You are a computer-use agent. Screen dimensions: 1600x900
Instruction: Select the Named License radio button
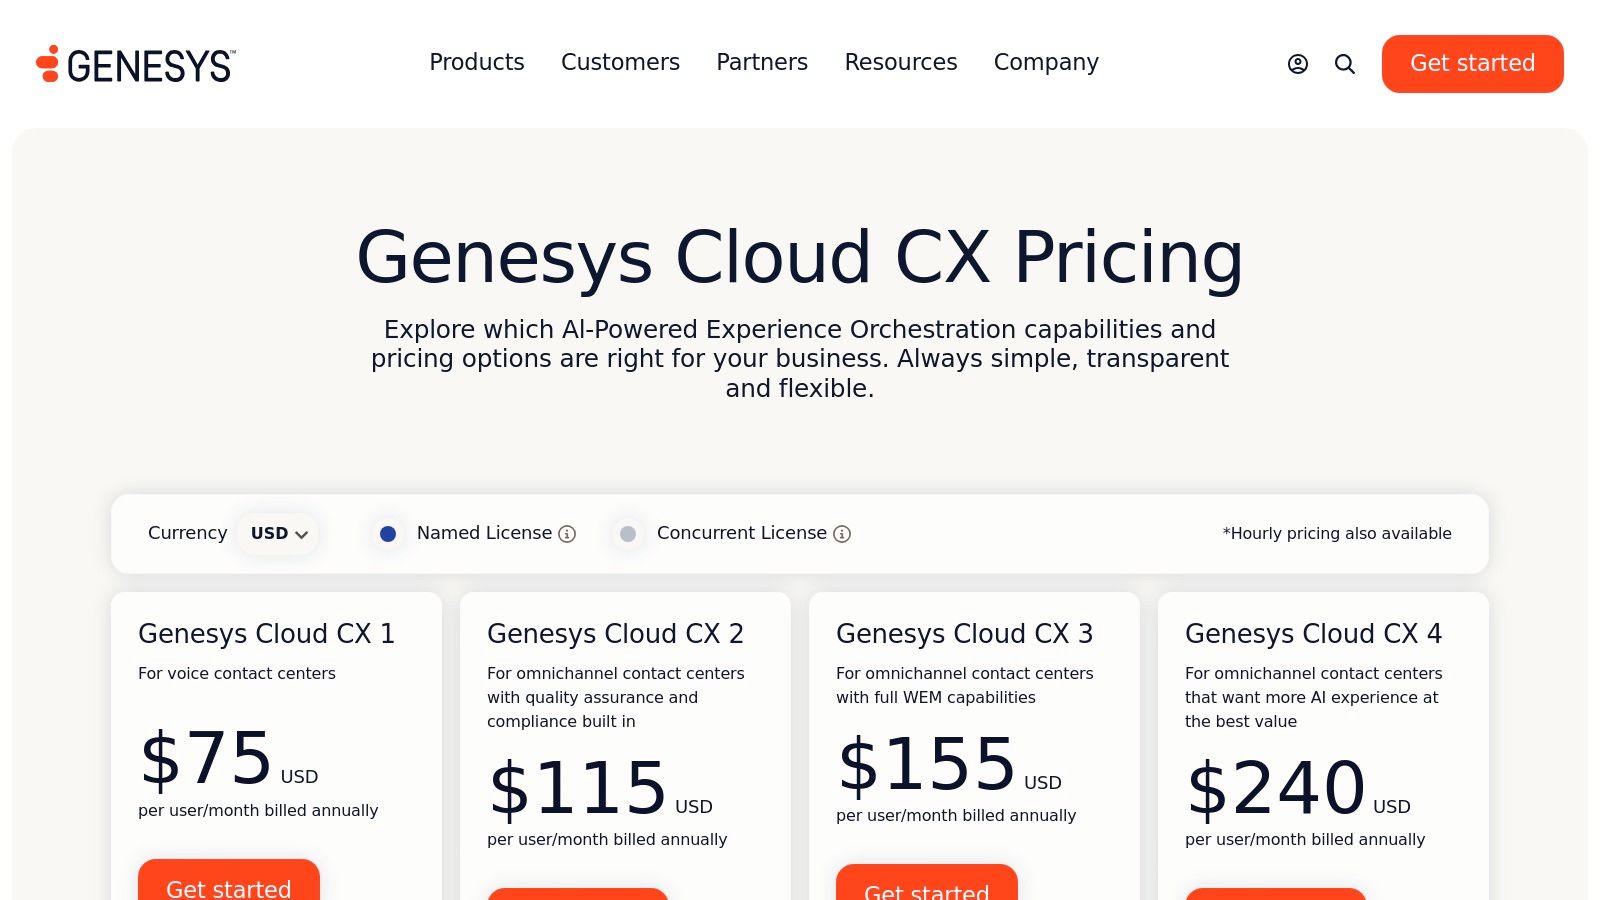point(387,534)
